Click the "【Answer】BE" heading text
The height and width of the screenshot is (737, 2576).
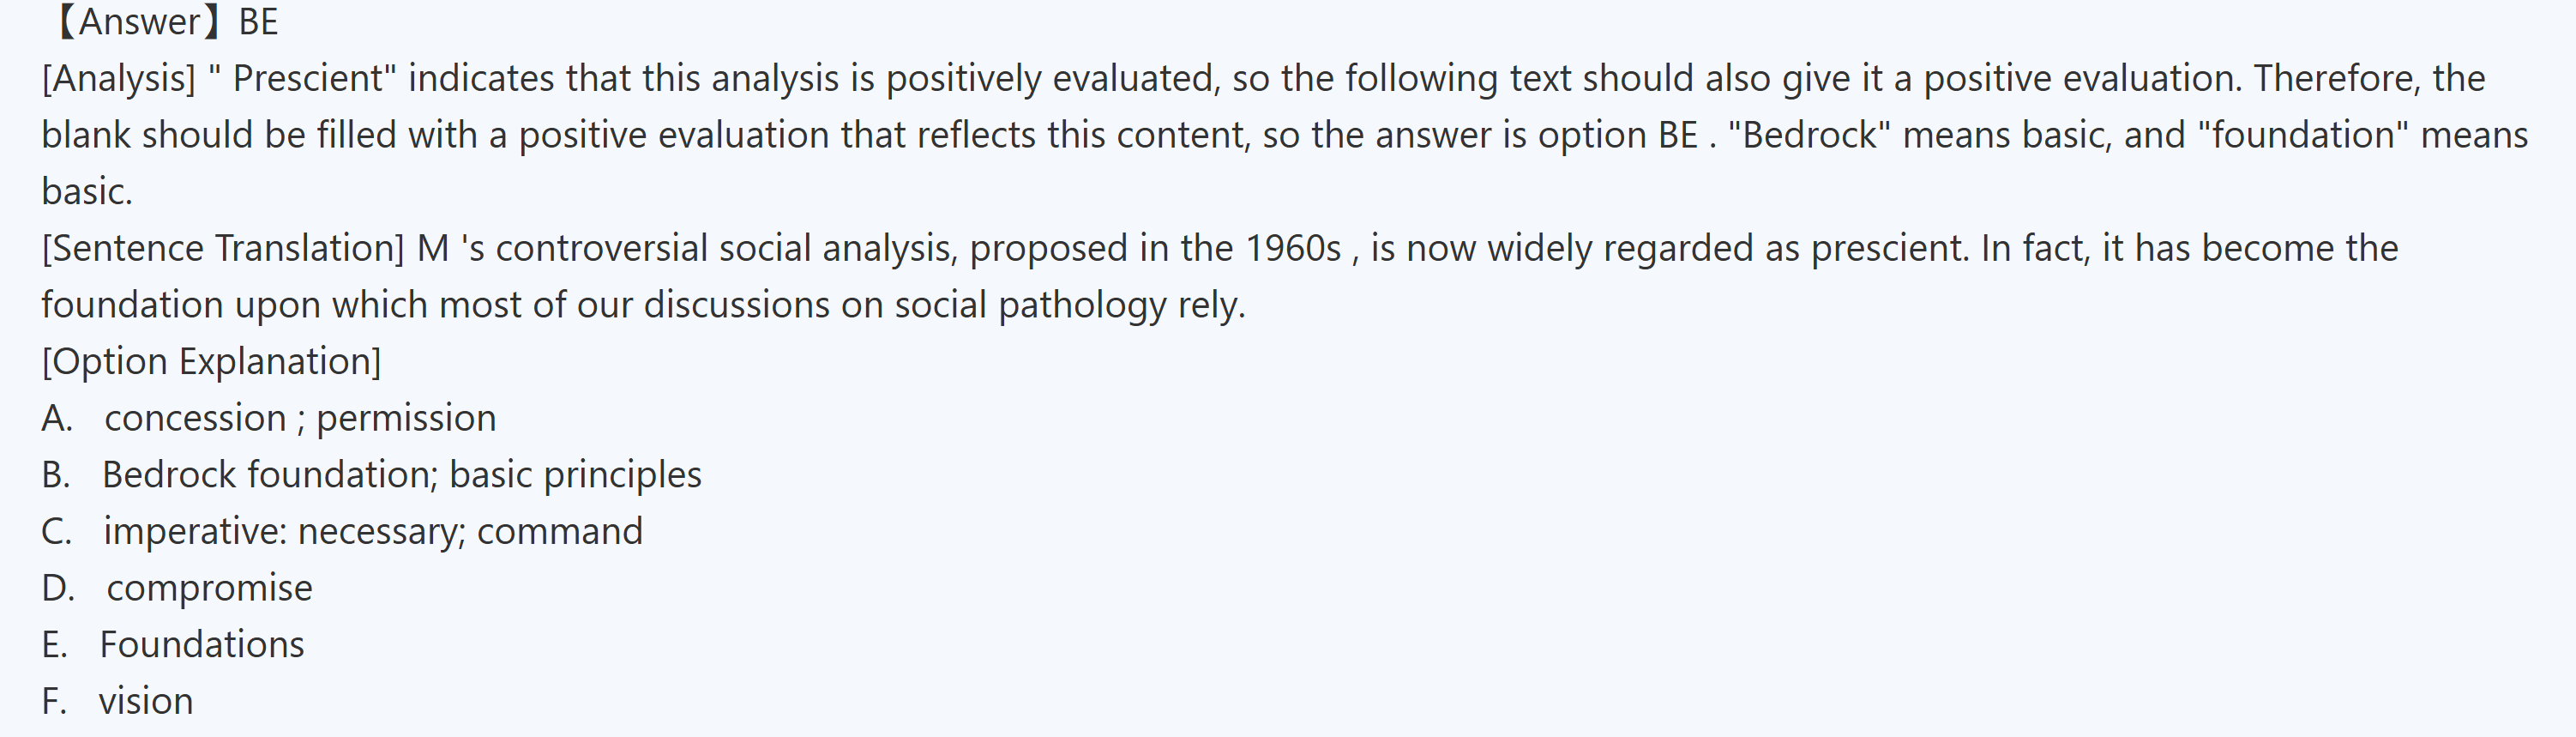164,22
